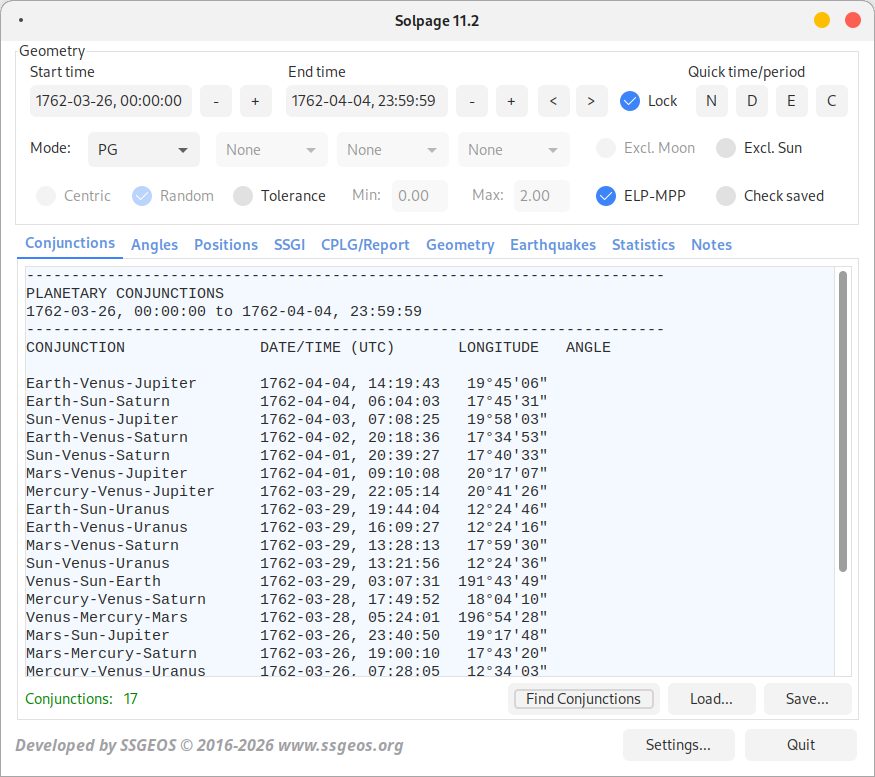Viewport: 875px width, 777px height.
Task: Click Find Conjunctions button
Action: tap(584, 699)
